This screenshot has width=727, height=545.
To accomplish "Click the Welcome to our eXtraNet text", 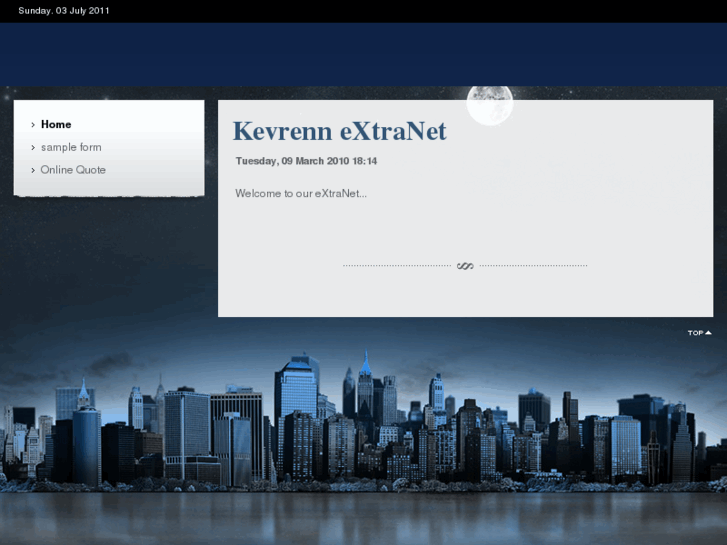I will [x=301, y=193].
